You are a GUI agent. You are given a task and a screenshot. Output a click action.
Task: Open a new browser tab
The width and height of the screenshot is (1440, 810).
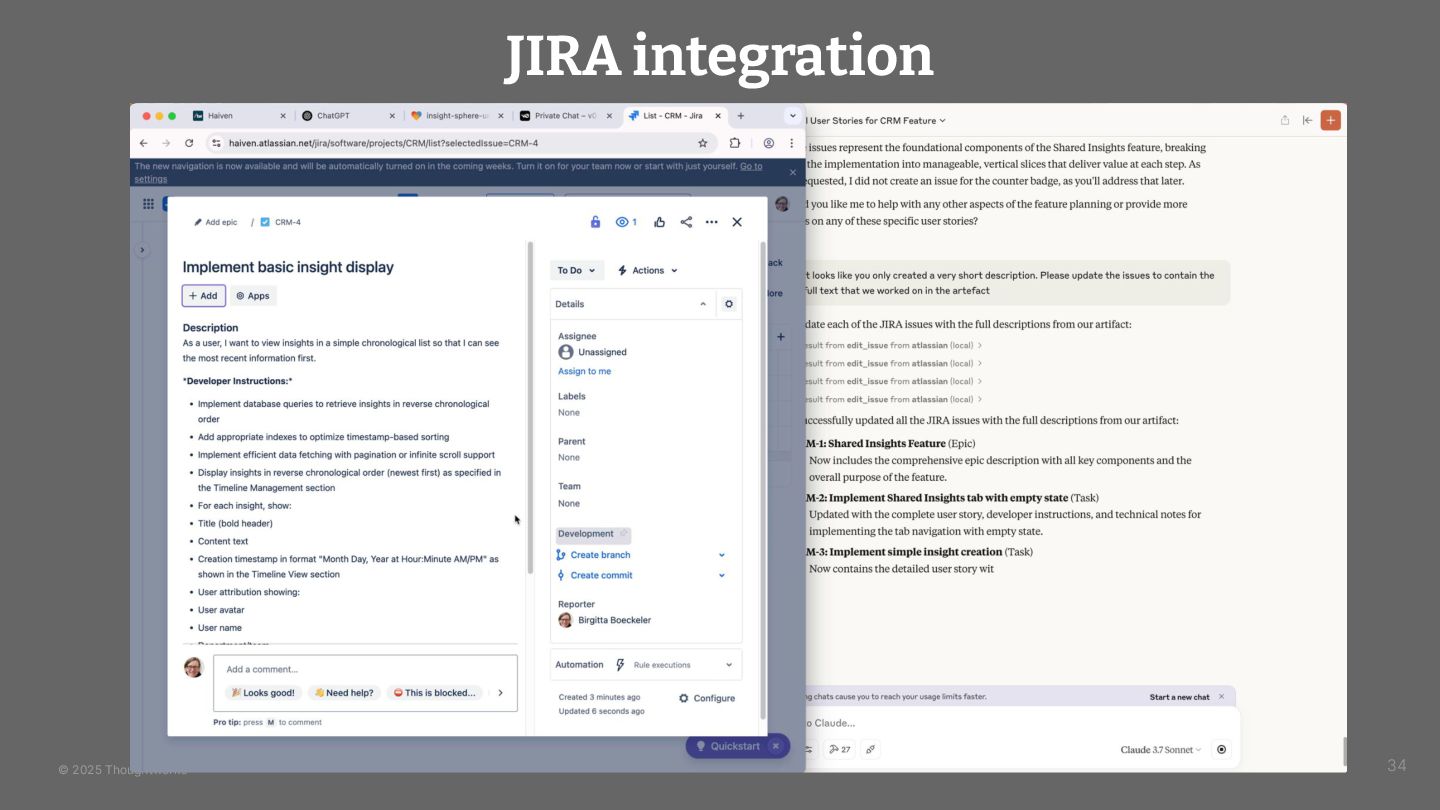tap(740, 116)
